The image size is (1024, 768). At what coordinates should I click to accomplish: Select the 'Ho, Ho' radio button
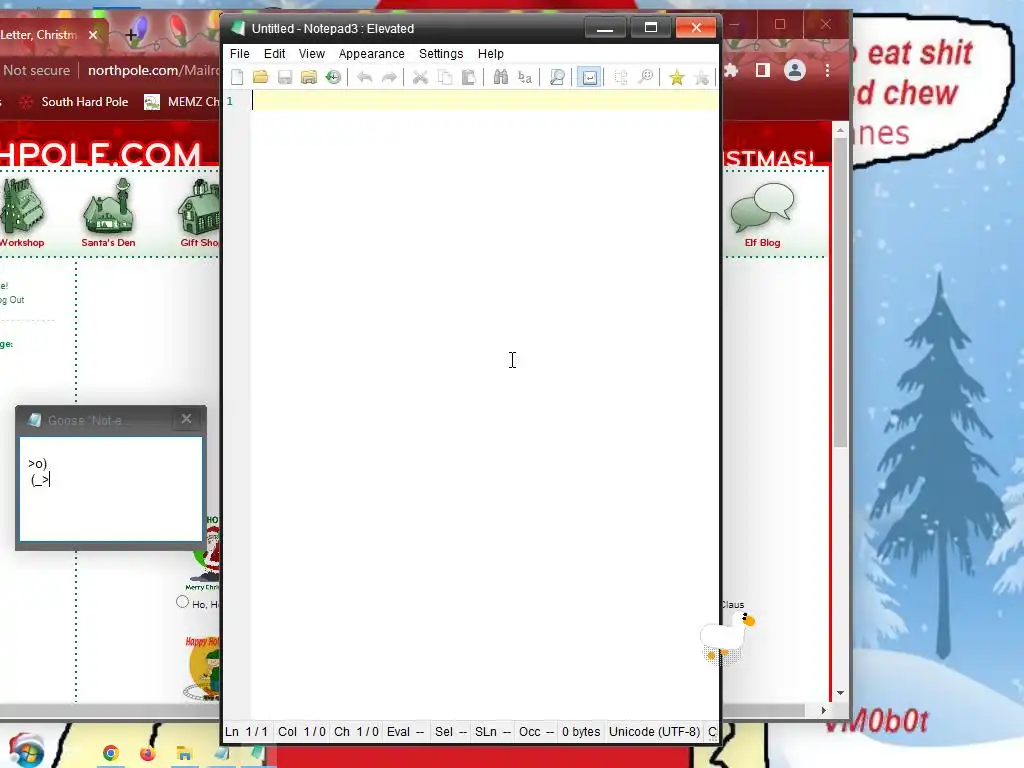click(182, 602)
